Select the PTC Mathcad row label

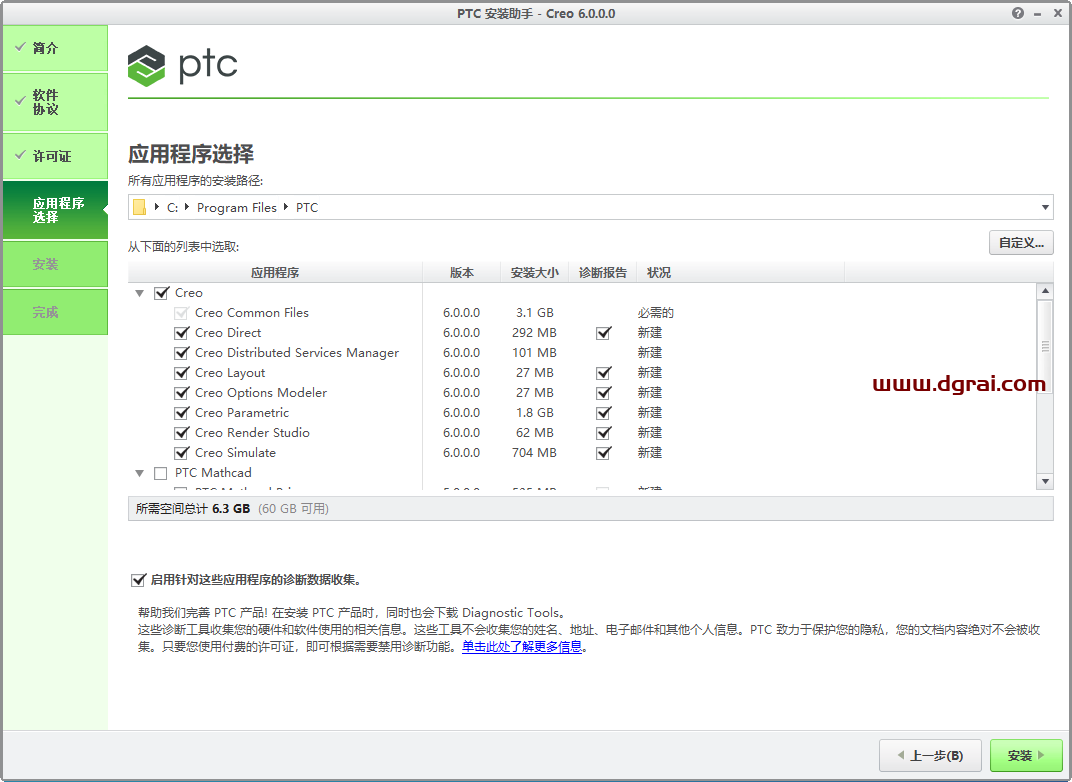[213, 473]
